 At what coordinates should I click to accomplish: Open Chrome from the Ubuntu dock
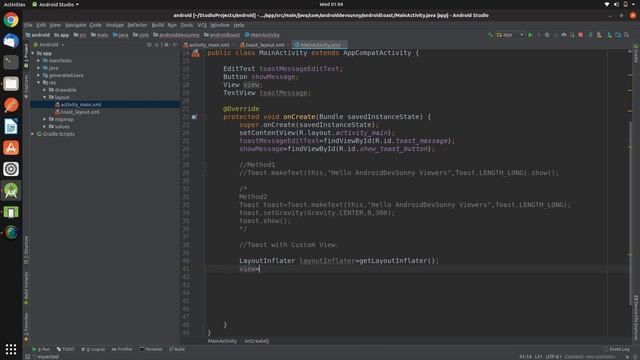[x=11, y=20]
